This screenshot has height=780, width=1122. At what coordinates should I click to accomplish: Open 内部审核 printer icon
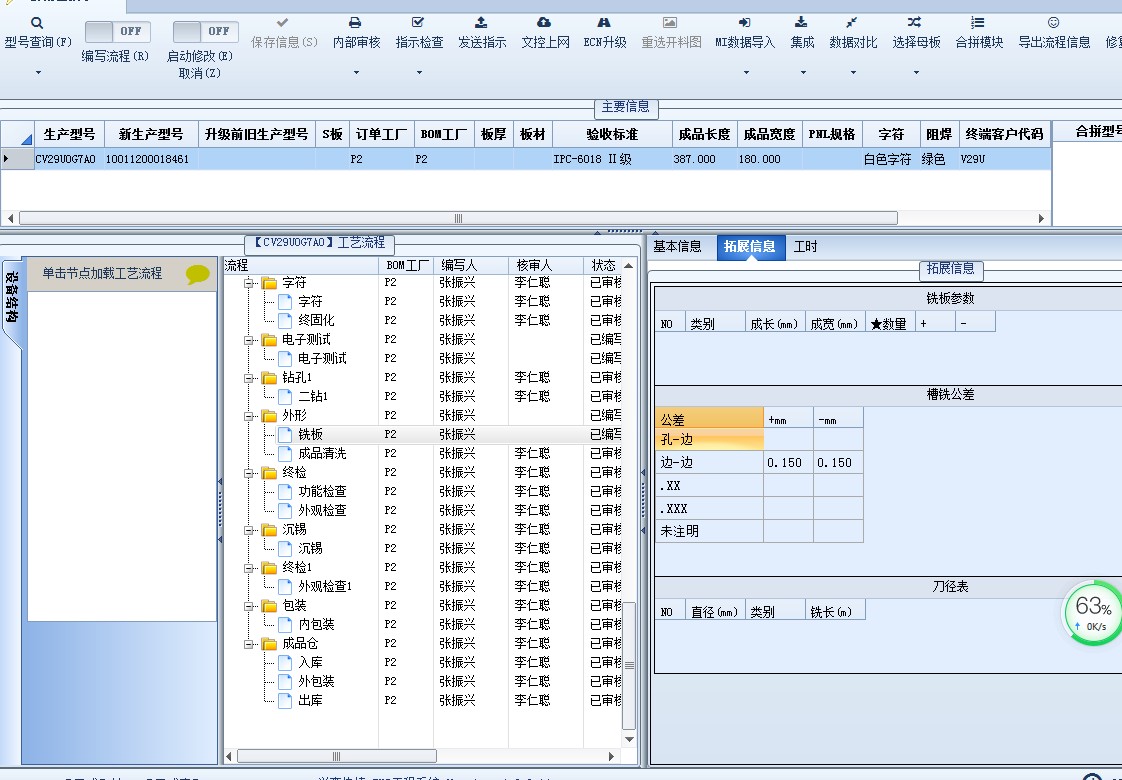pos(355,23)
